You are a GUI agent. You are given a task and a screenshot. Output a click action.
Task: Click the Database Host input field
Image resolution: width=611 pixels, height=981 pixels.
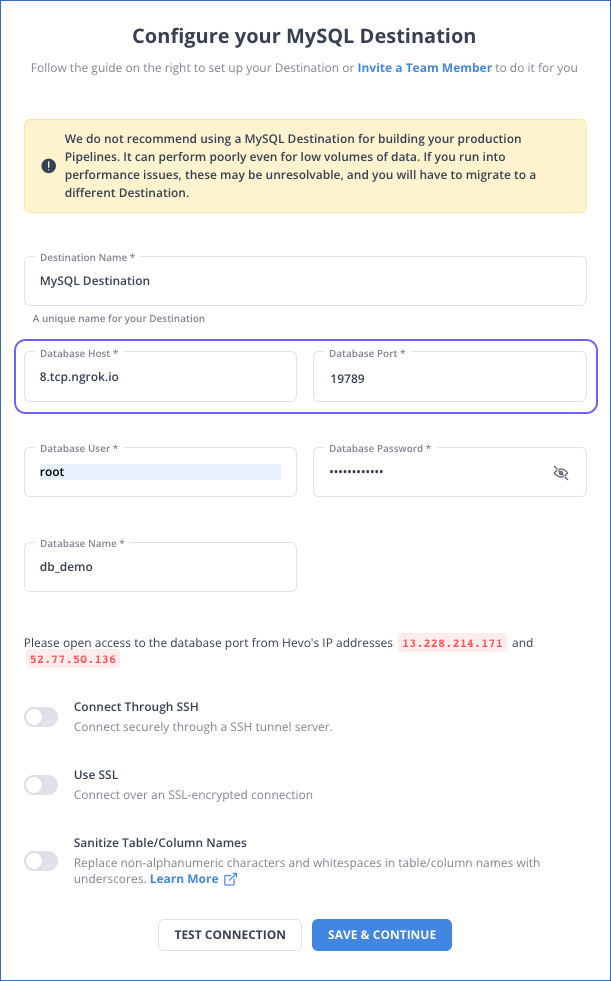[x=160, y=376]
